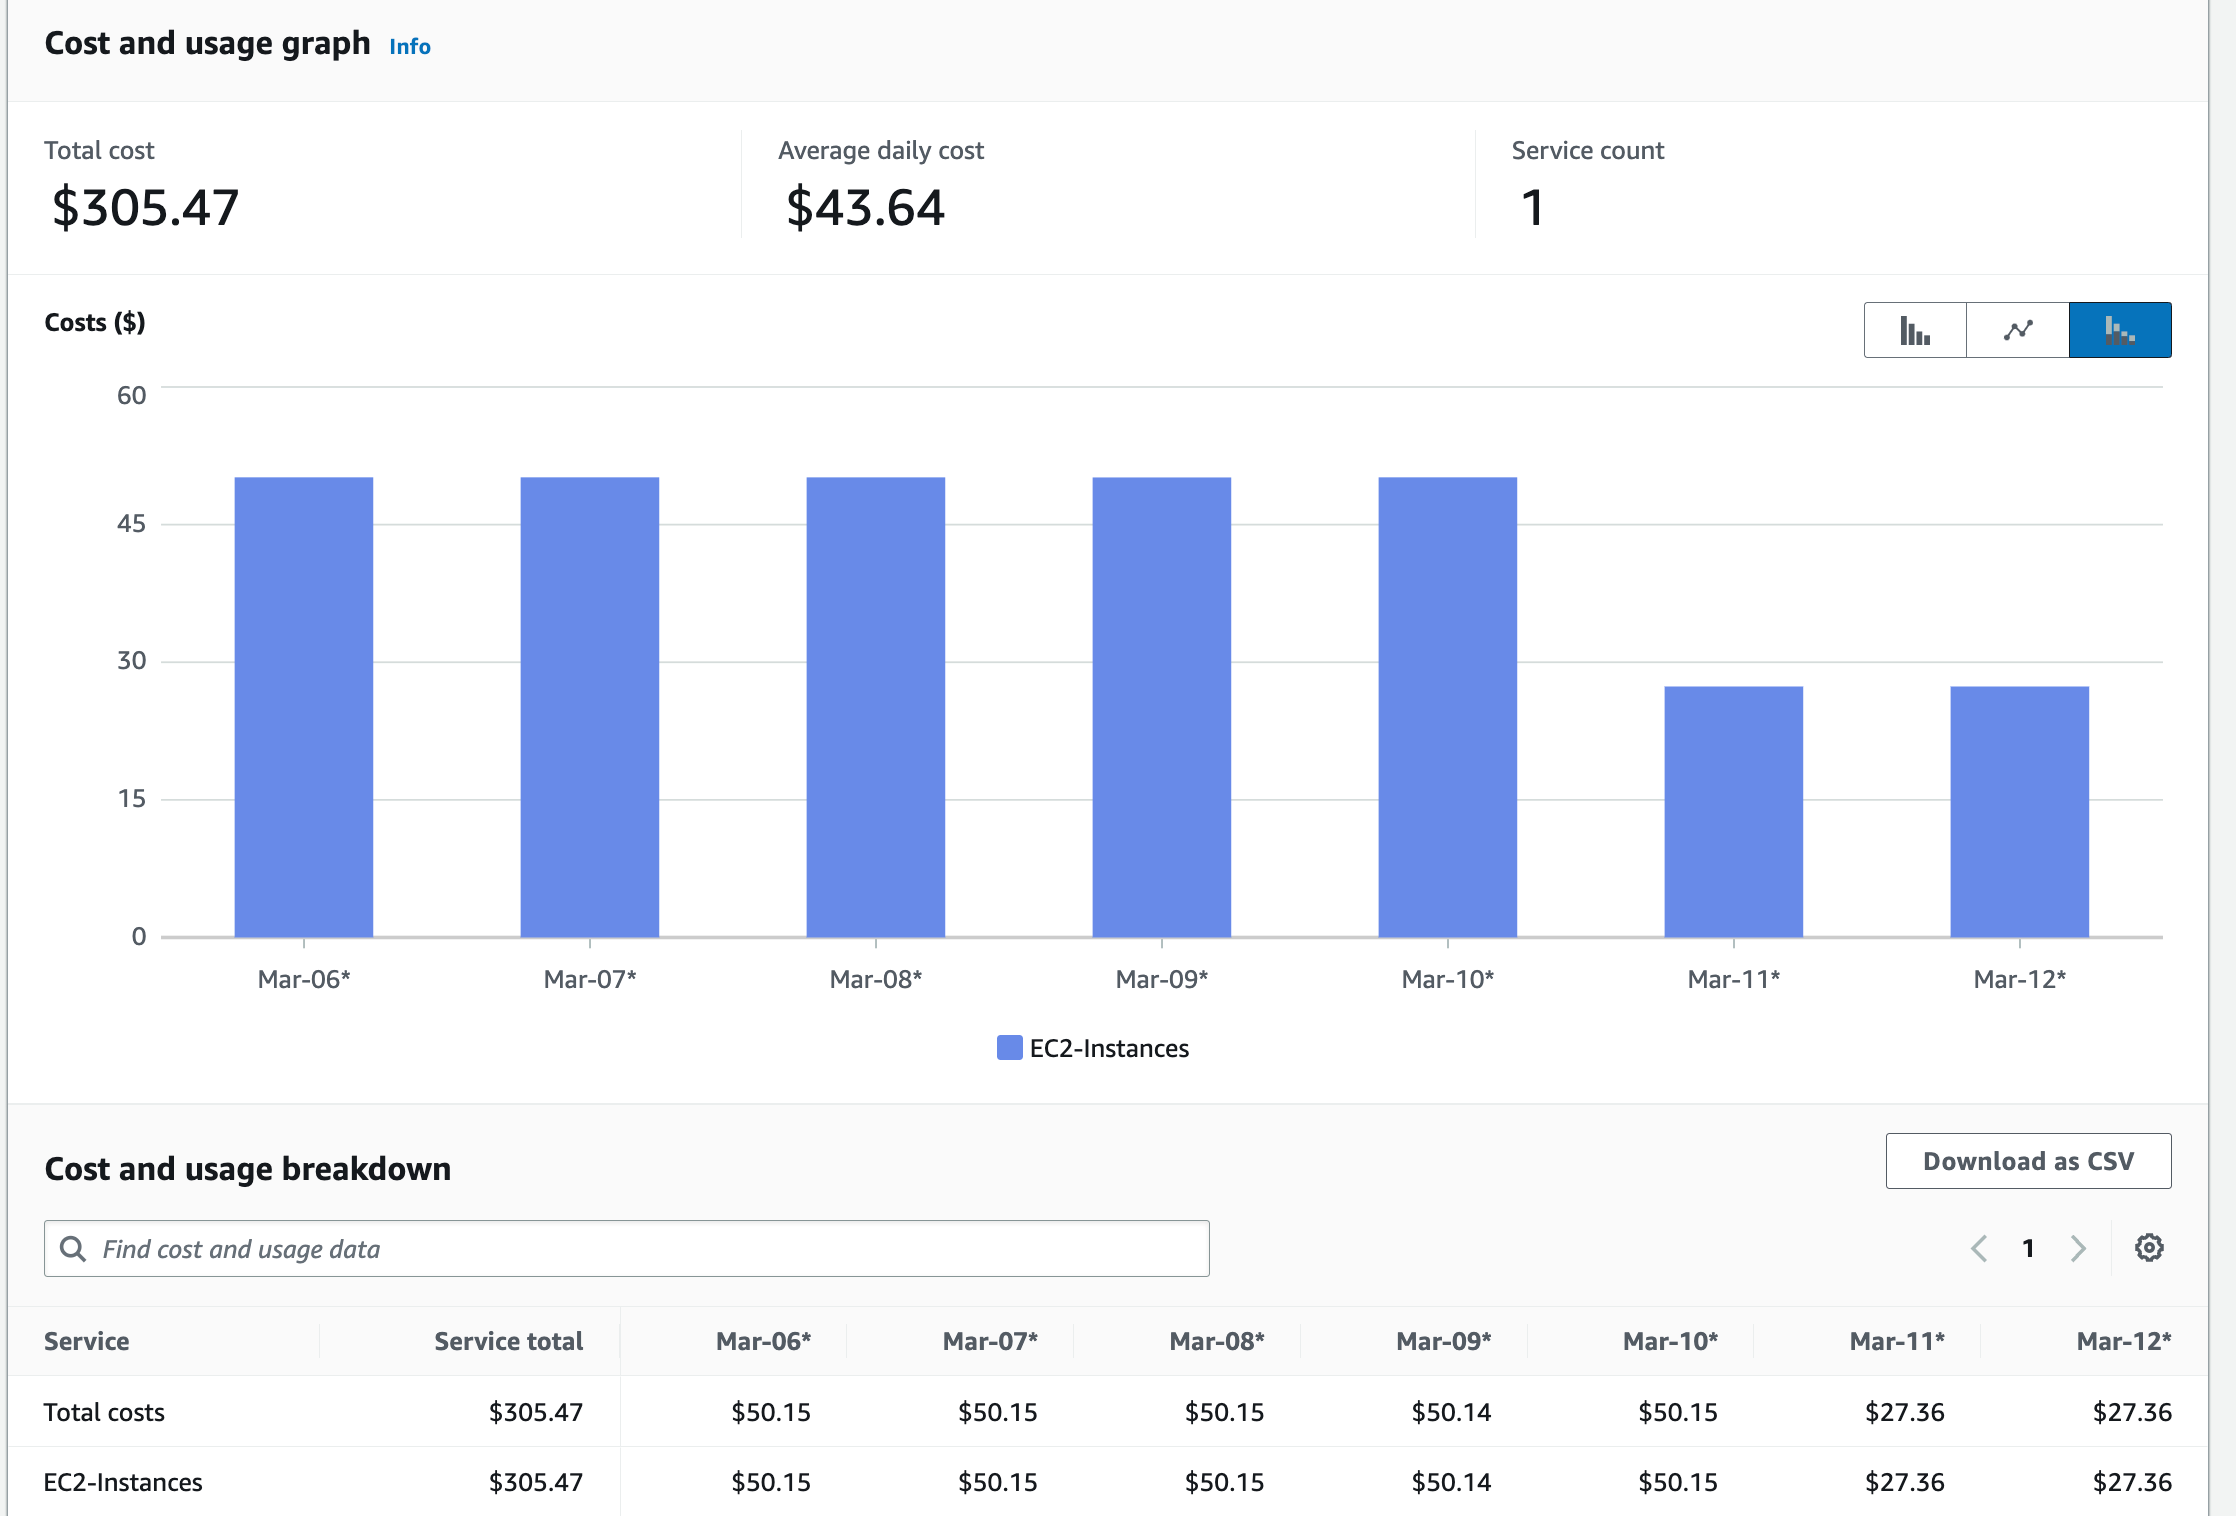Image resolution: width=2236 pixels, height=1516 pixels.
Task: Open table preferences with the gear icon
Action: 2149,1247
